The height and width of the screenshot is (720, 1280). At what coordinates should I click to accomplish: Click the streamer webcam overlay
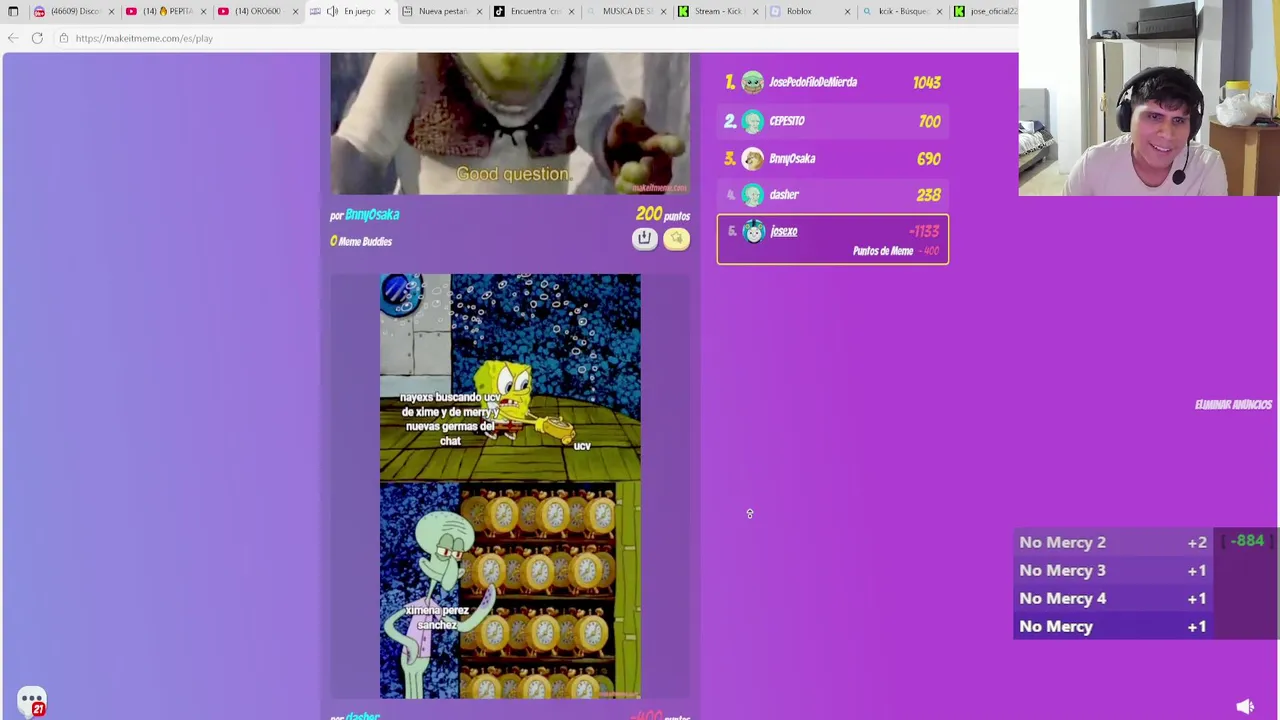point(1149,98)
